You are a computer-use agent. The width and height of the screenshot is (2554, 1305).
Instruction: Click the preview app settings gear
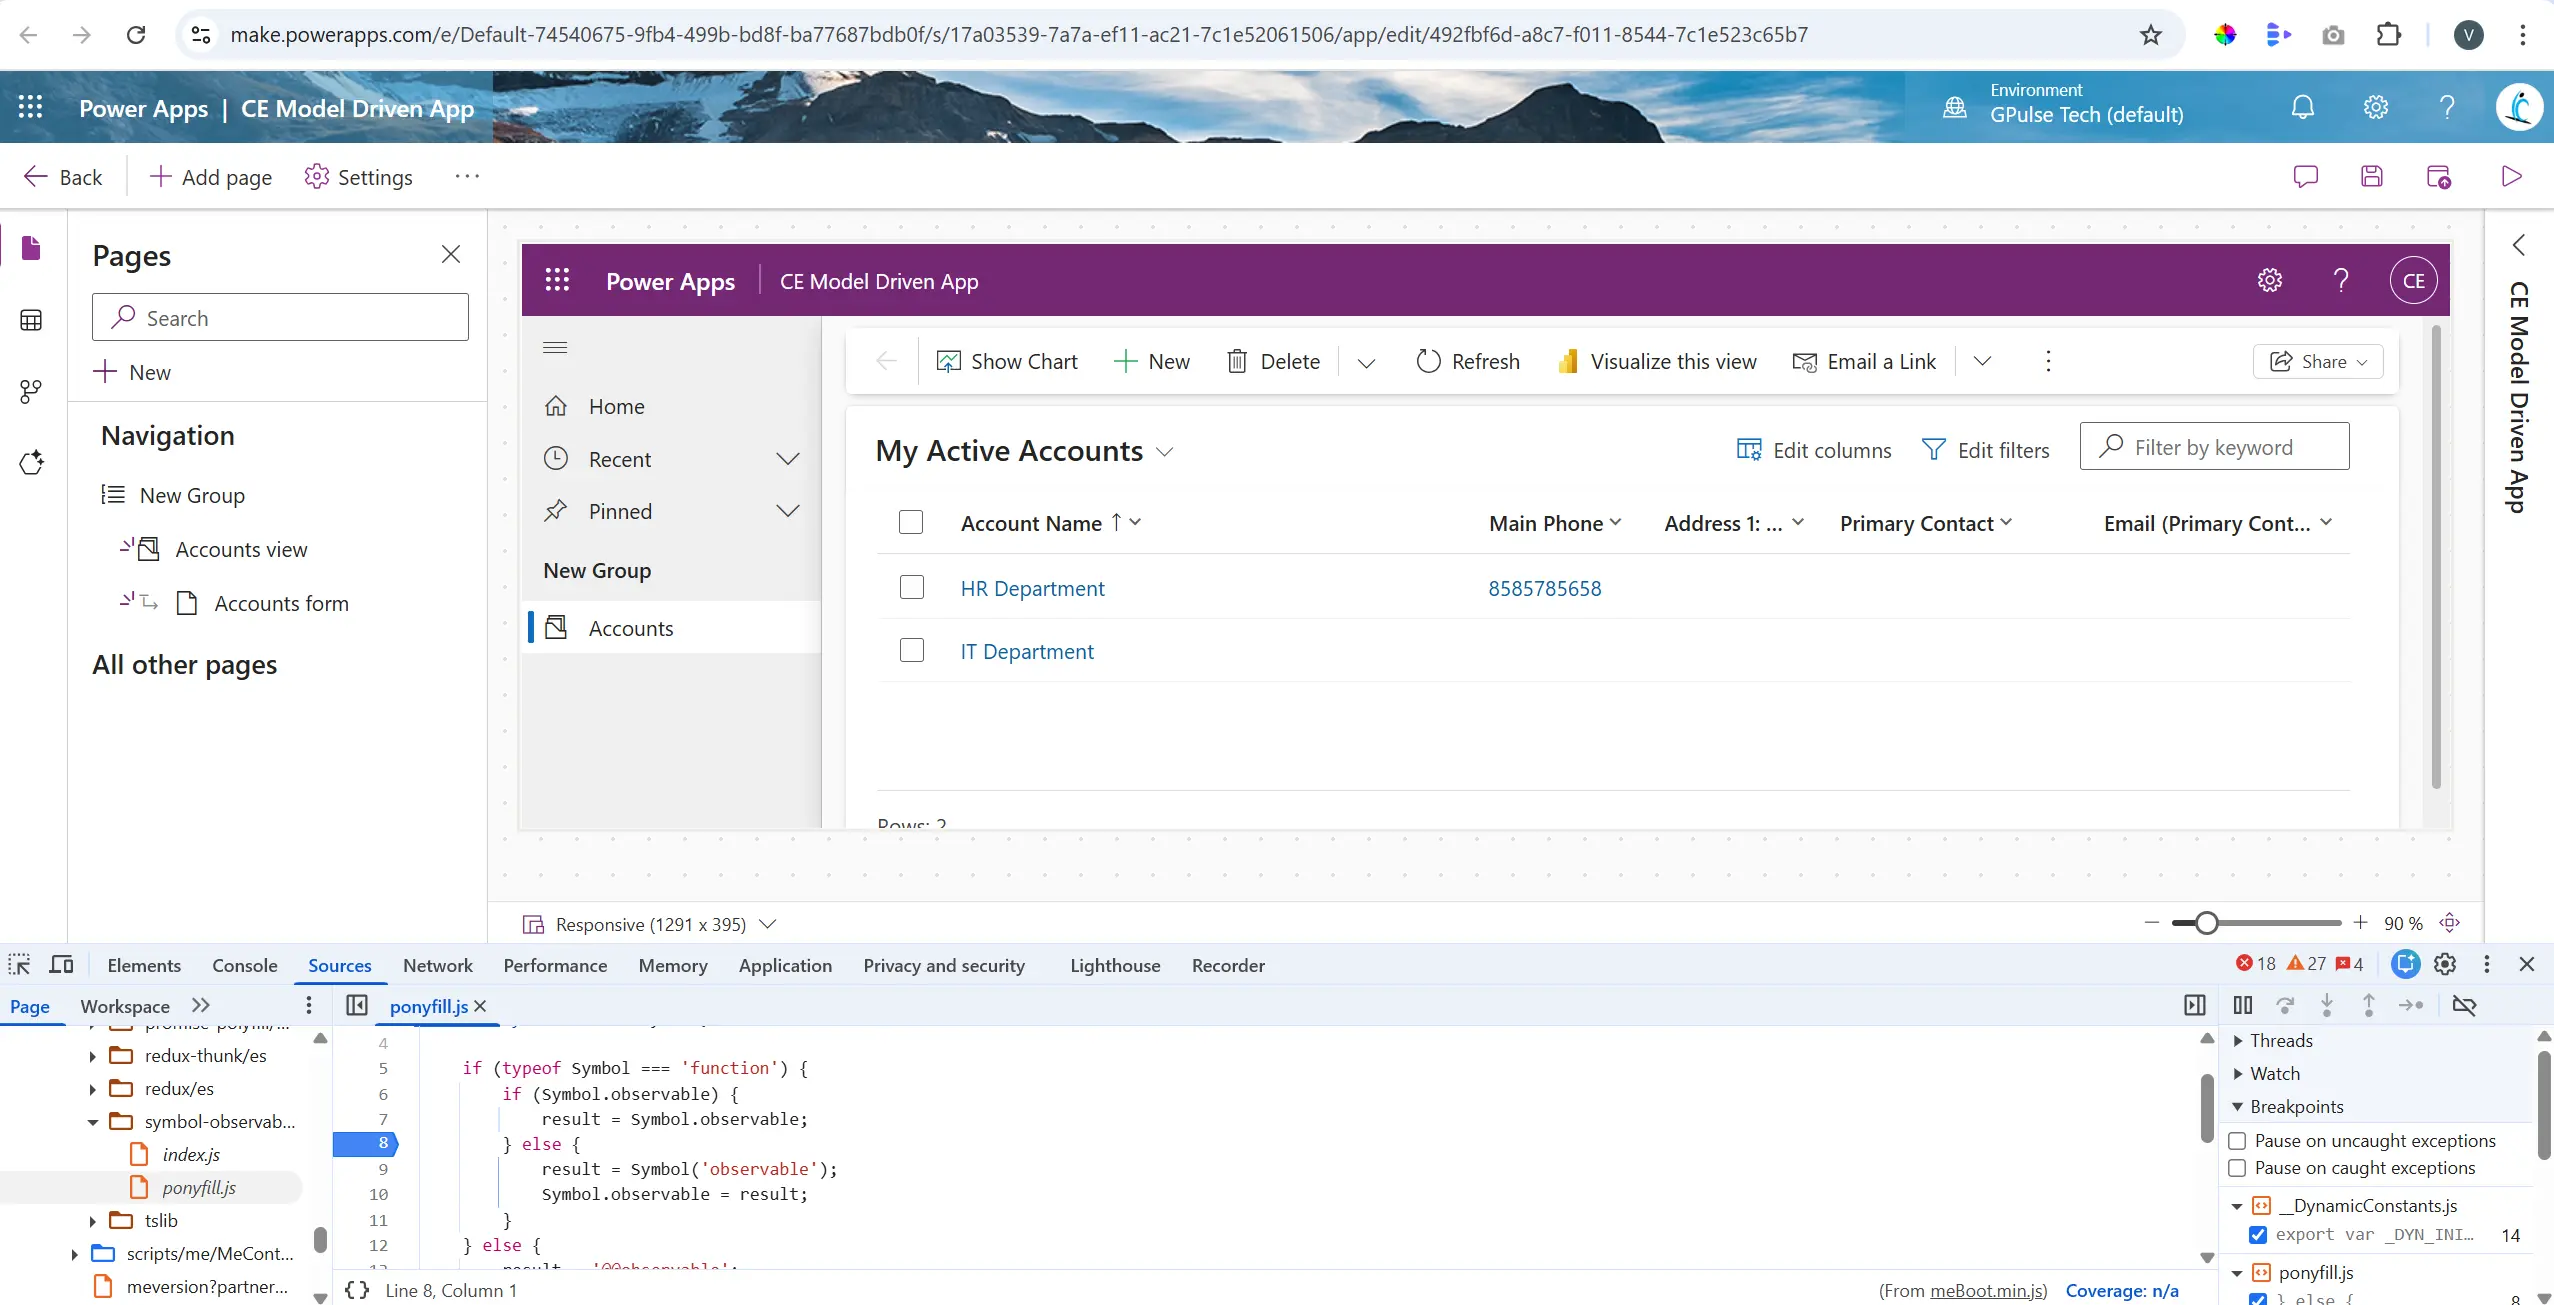pos(2270,280)
